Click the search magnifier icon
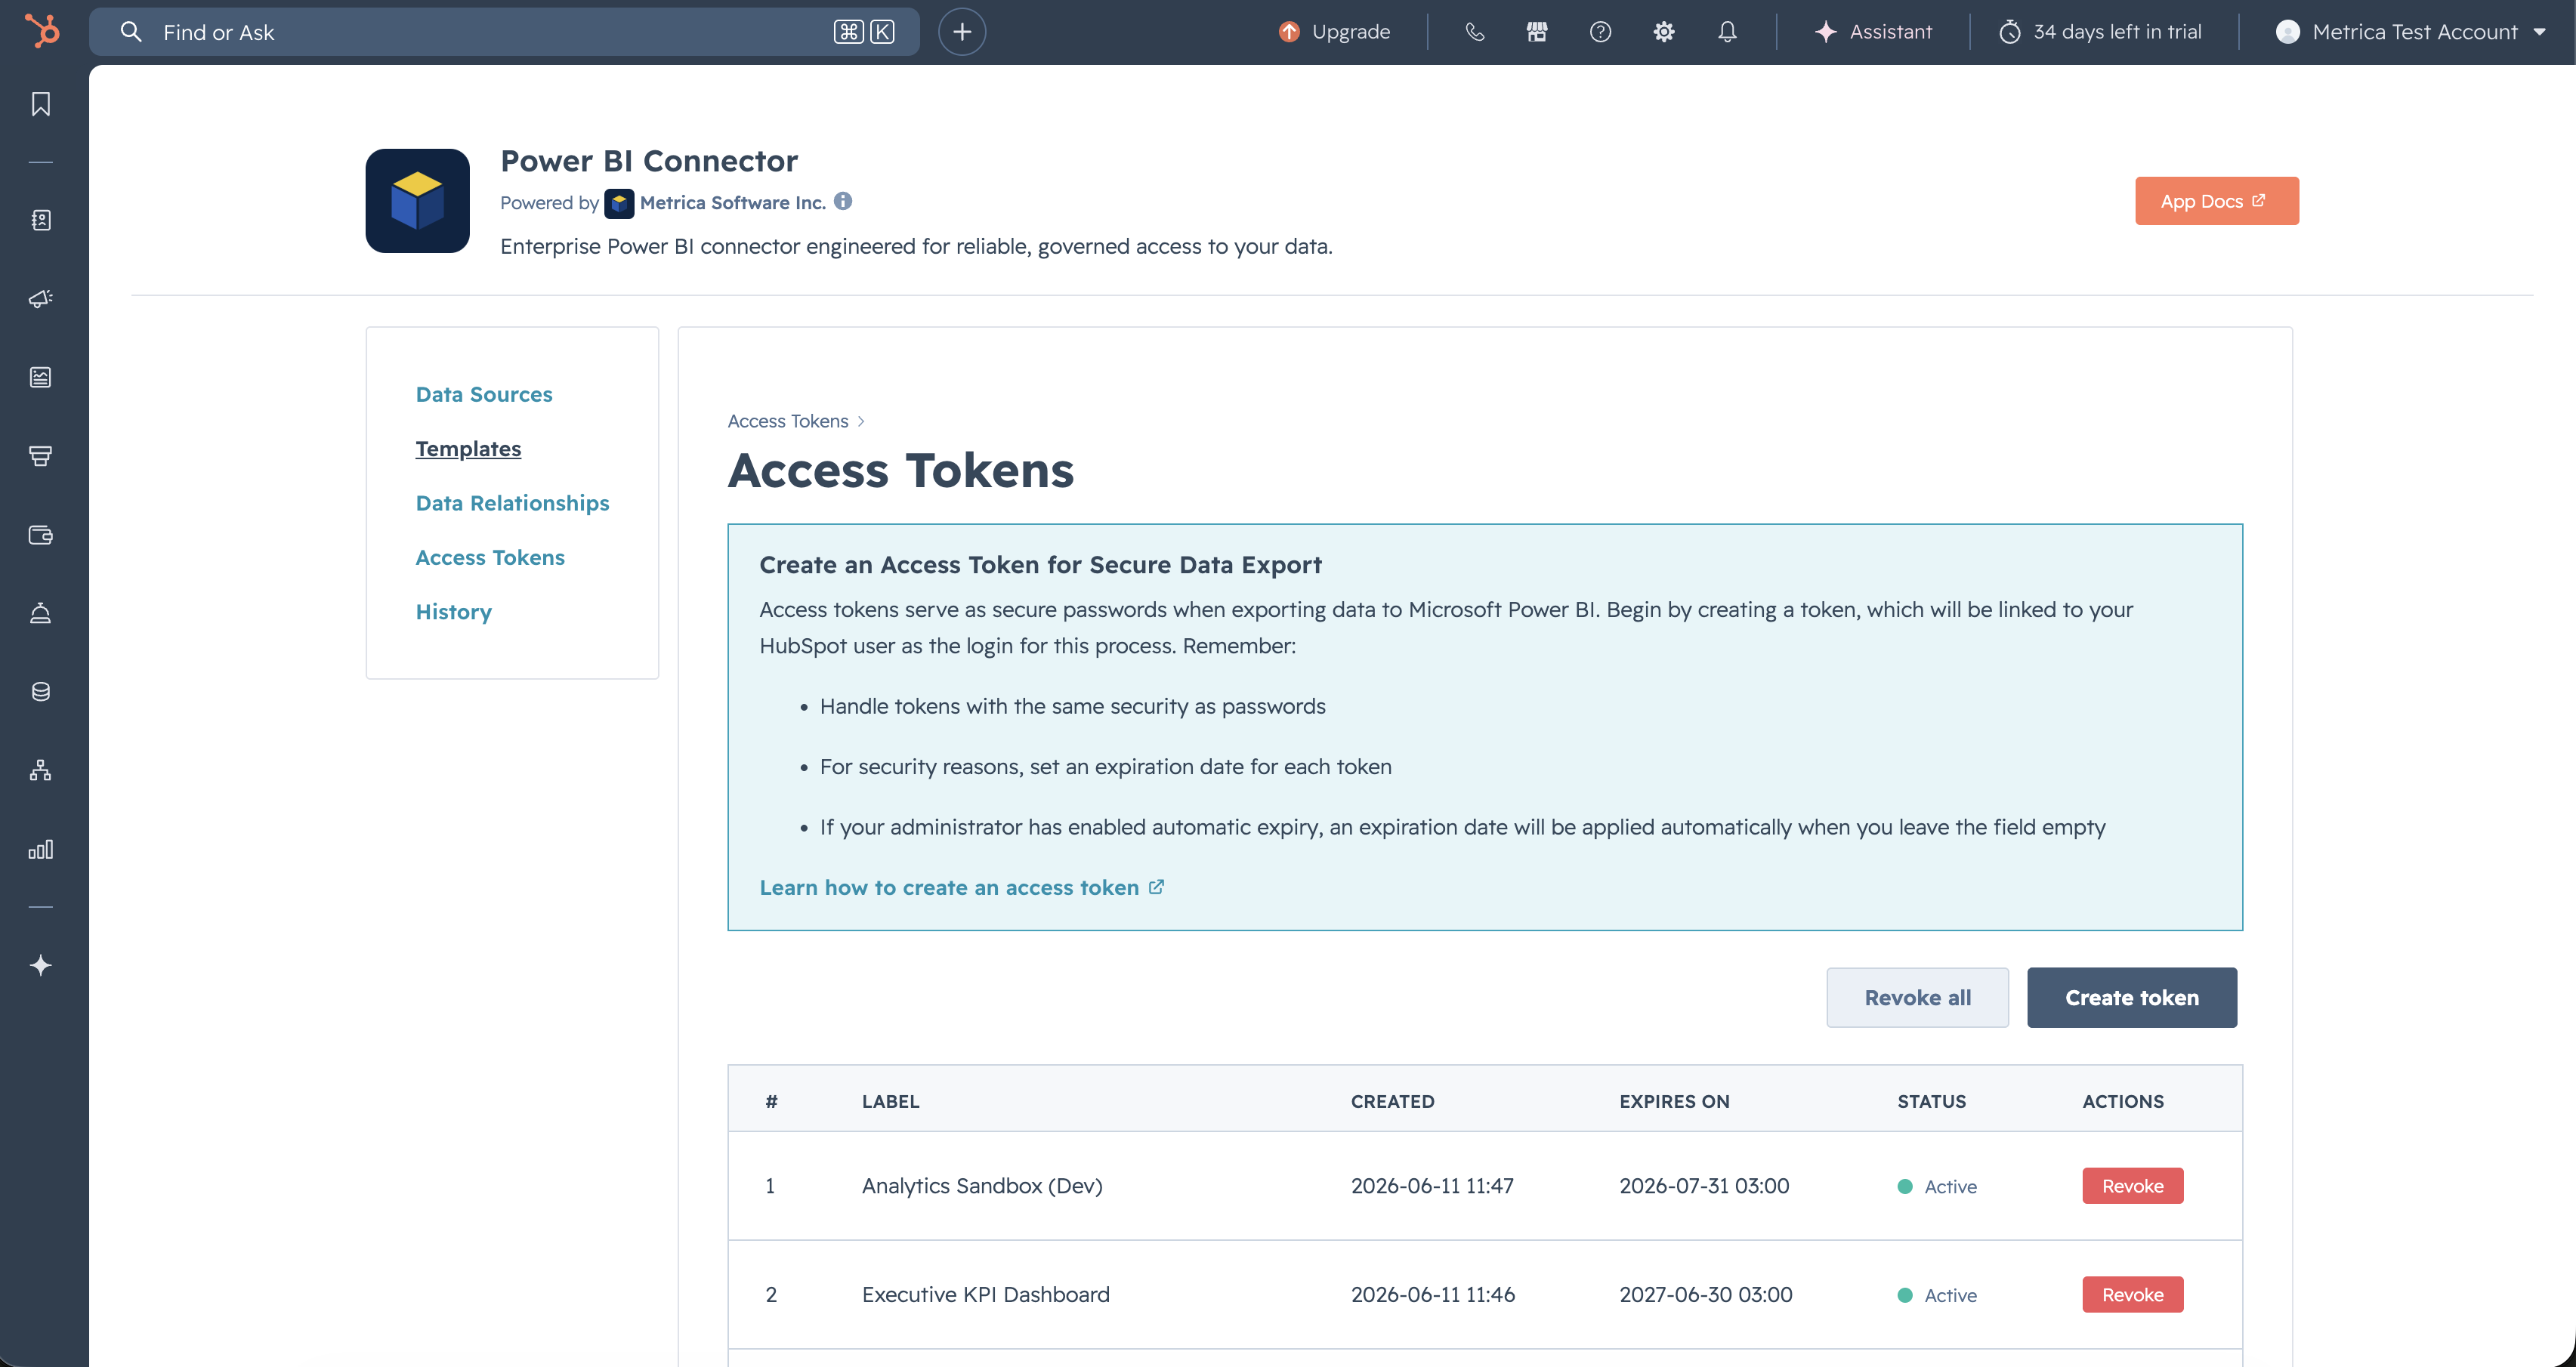This screenshot has width=2576, height=1367. pyautogui.click(x=131, y=32)
